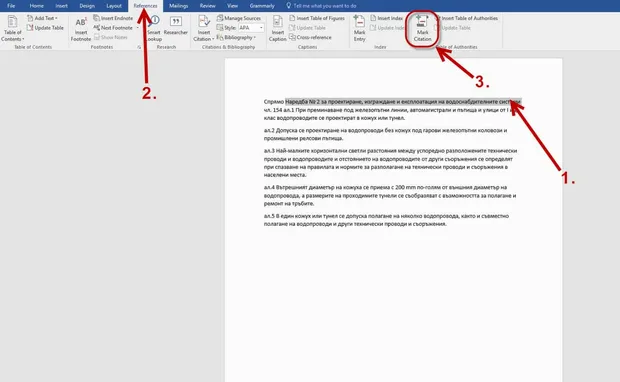Open the Table of Contents gallery
The image size is (620, 382).
click(x=13, y=28)
